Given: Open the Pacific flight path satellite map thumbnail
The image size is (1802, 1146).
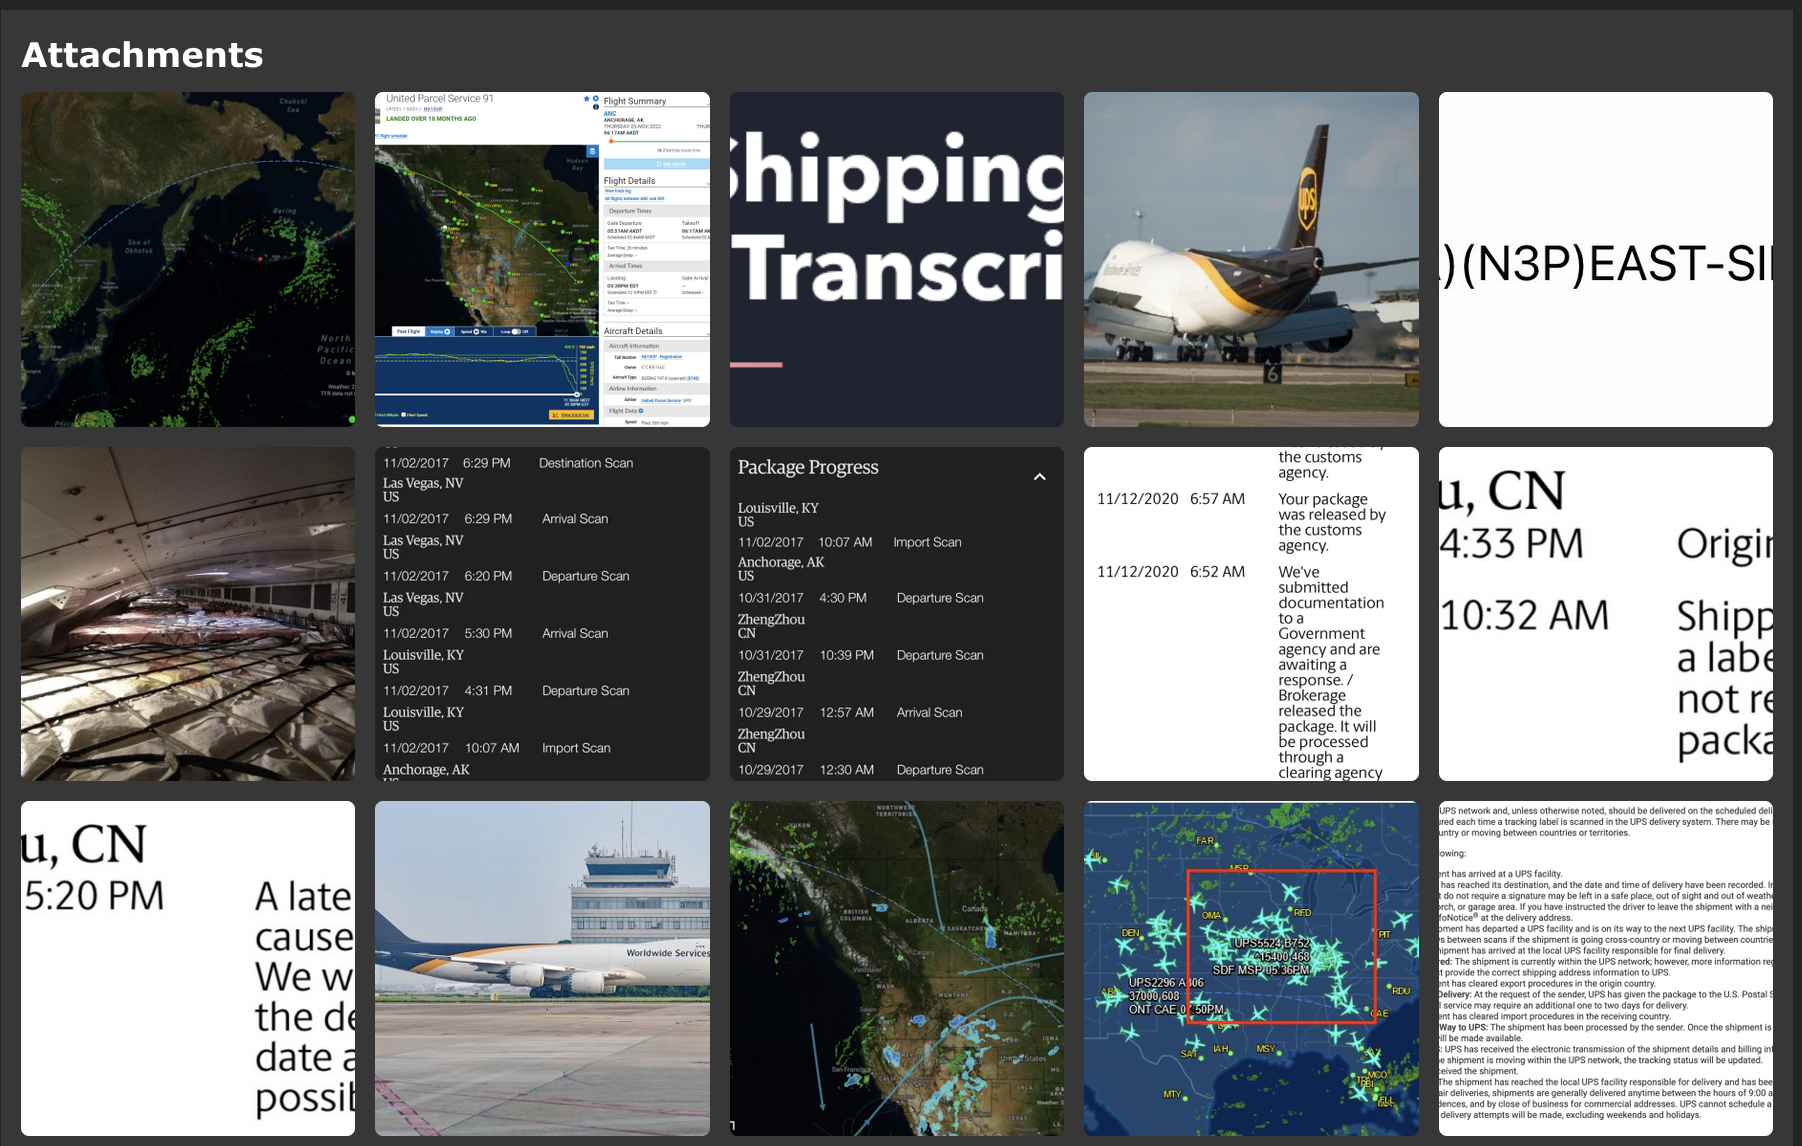Looking at the screenshot, I should (188, 260).
